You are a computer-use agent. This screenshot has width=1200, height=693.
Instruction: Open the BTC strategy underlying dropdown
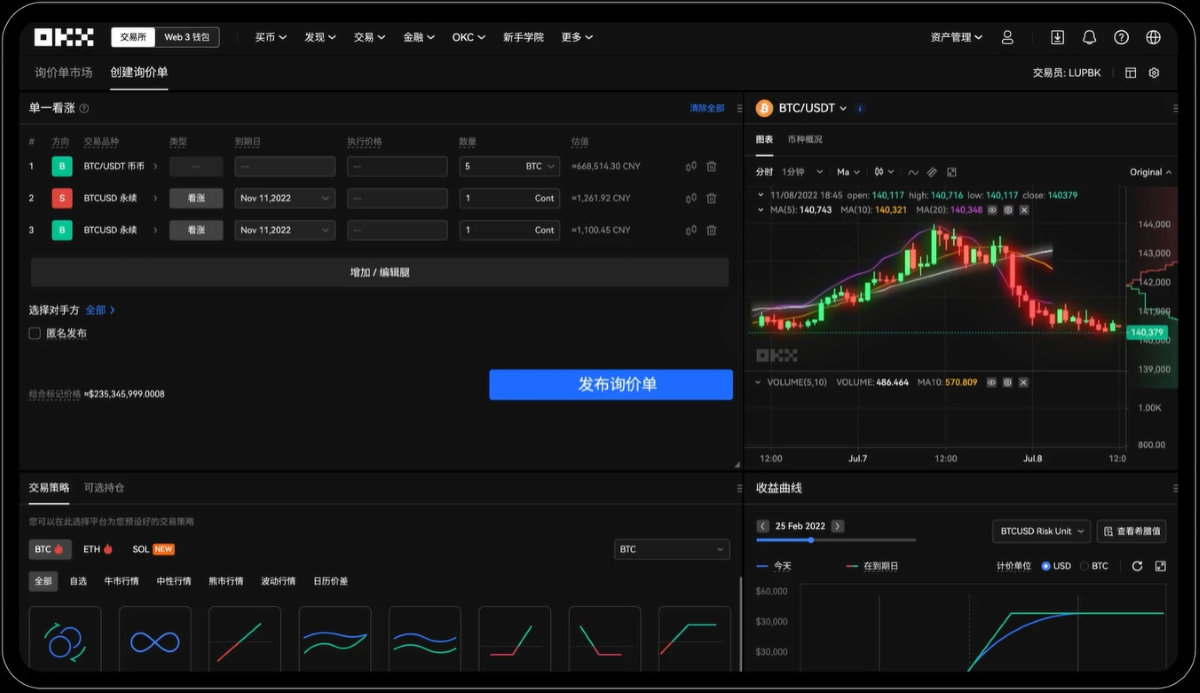pyautogui.click(x=671, y=549)
